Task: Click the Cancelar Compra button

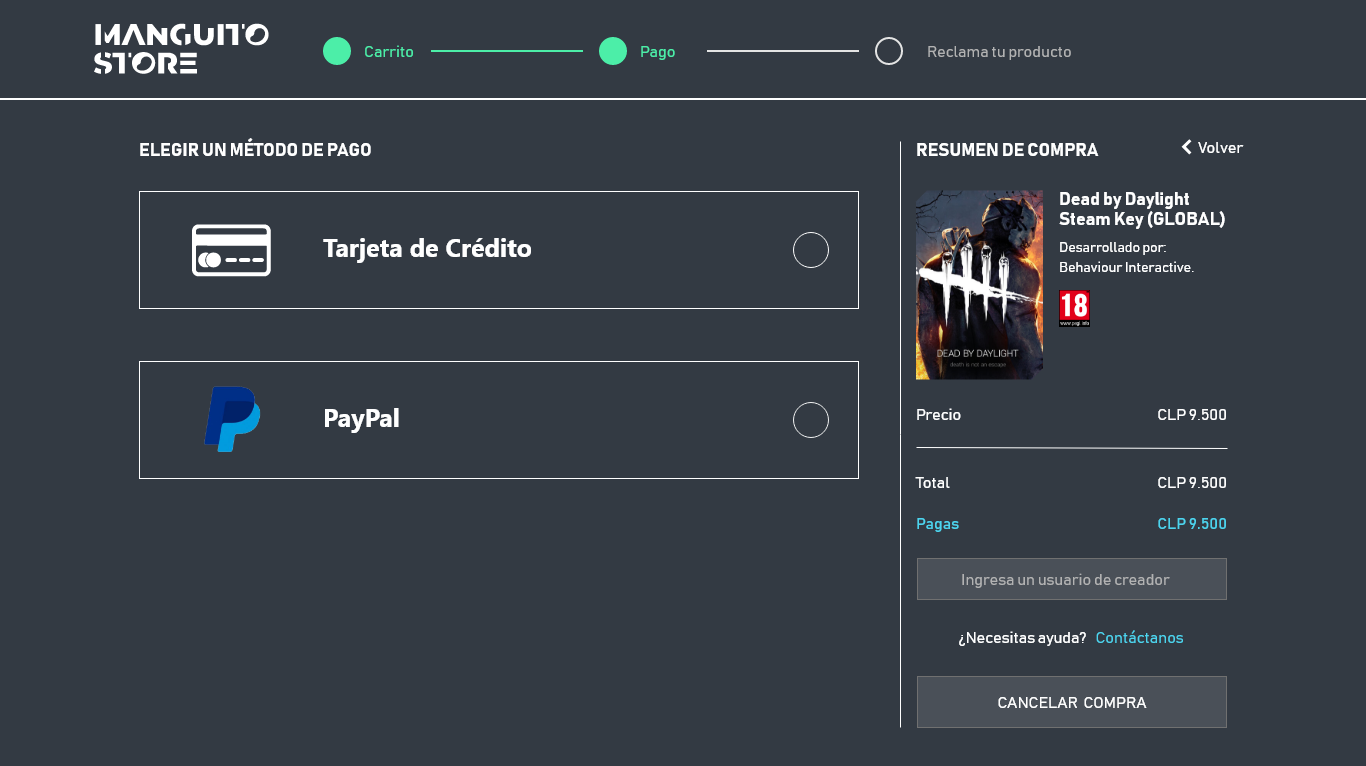Action: click(1072, 702)
